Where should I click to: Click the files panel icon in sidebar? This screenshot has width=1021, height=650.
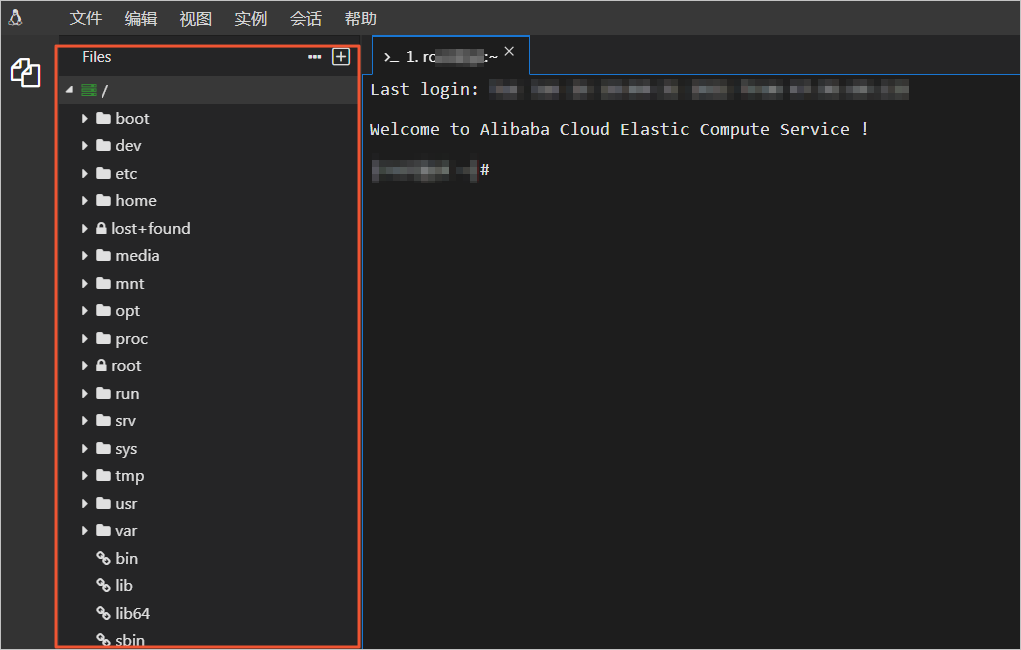[25, 72]
